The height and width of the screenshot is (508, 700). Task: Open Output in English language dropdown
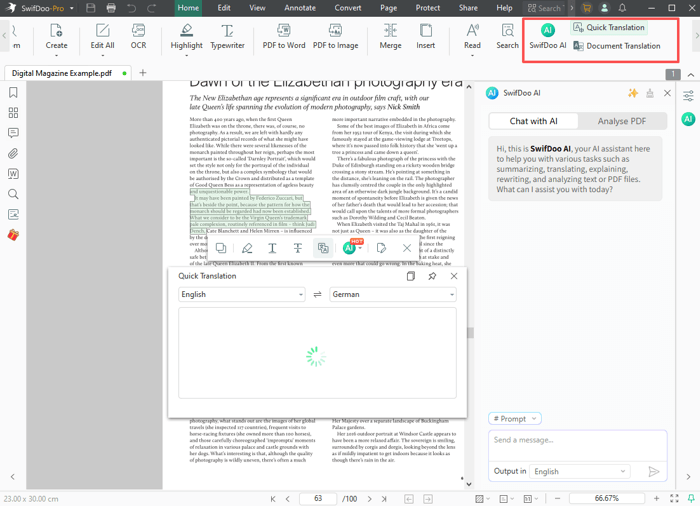coord(580,471)
